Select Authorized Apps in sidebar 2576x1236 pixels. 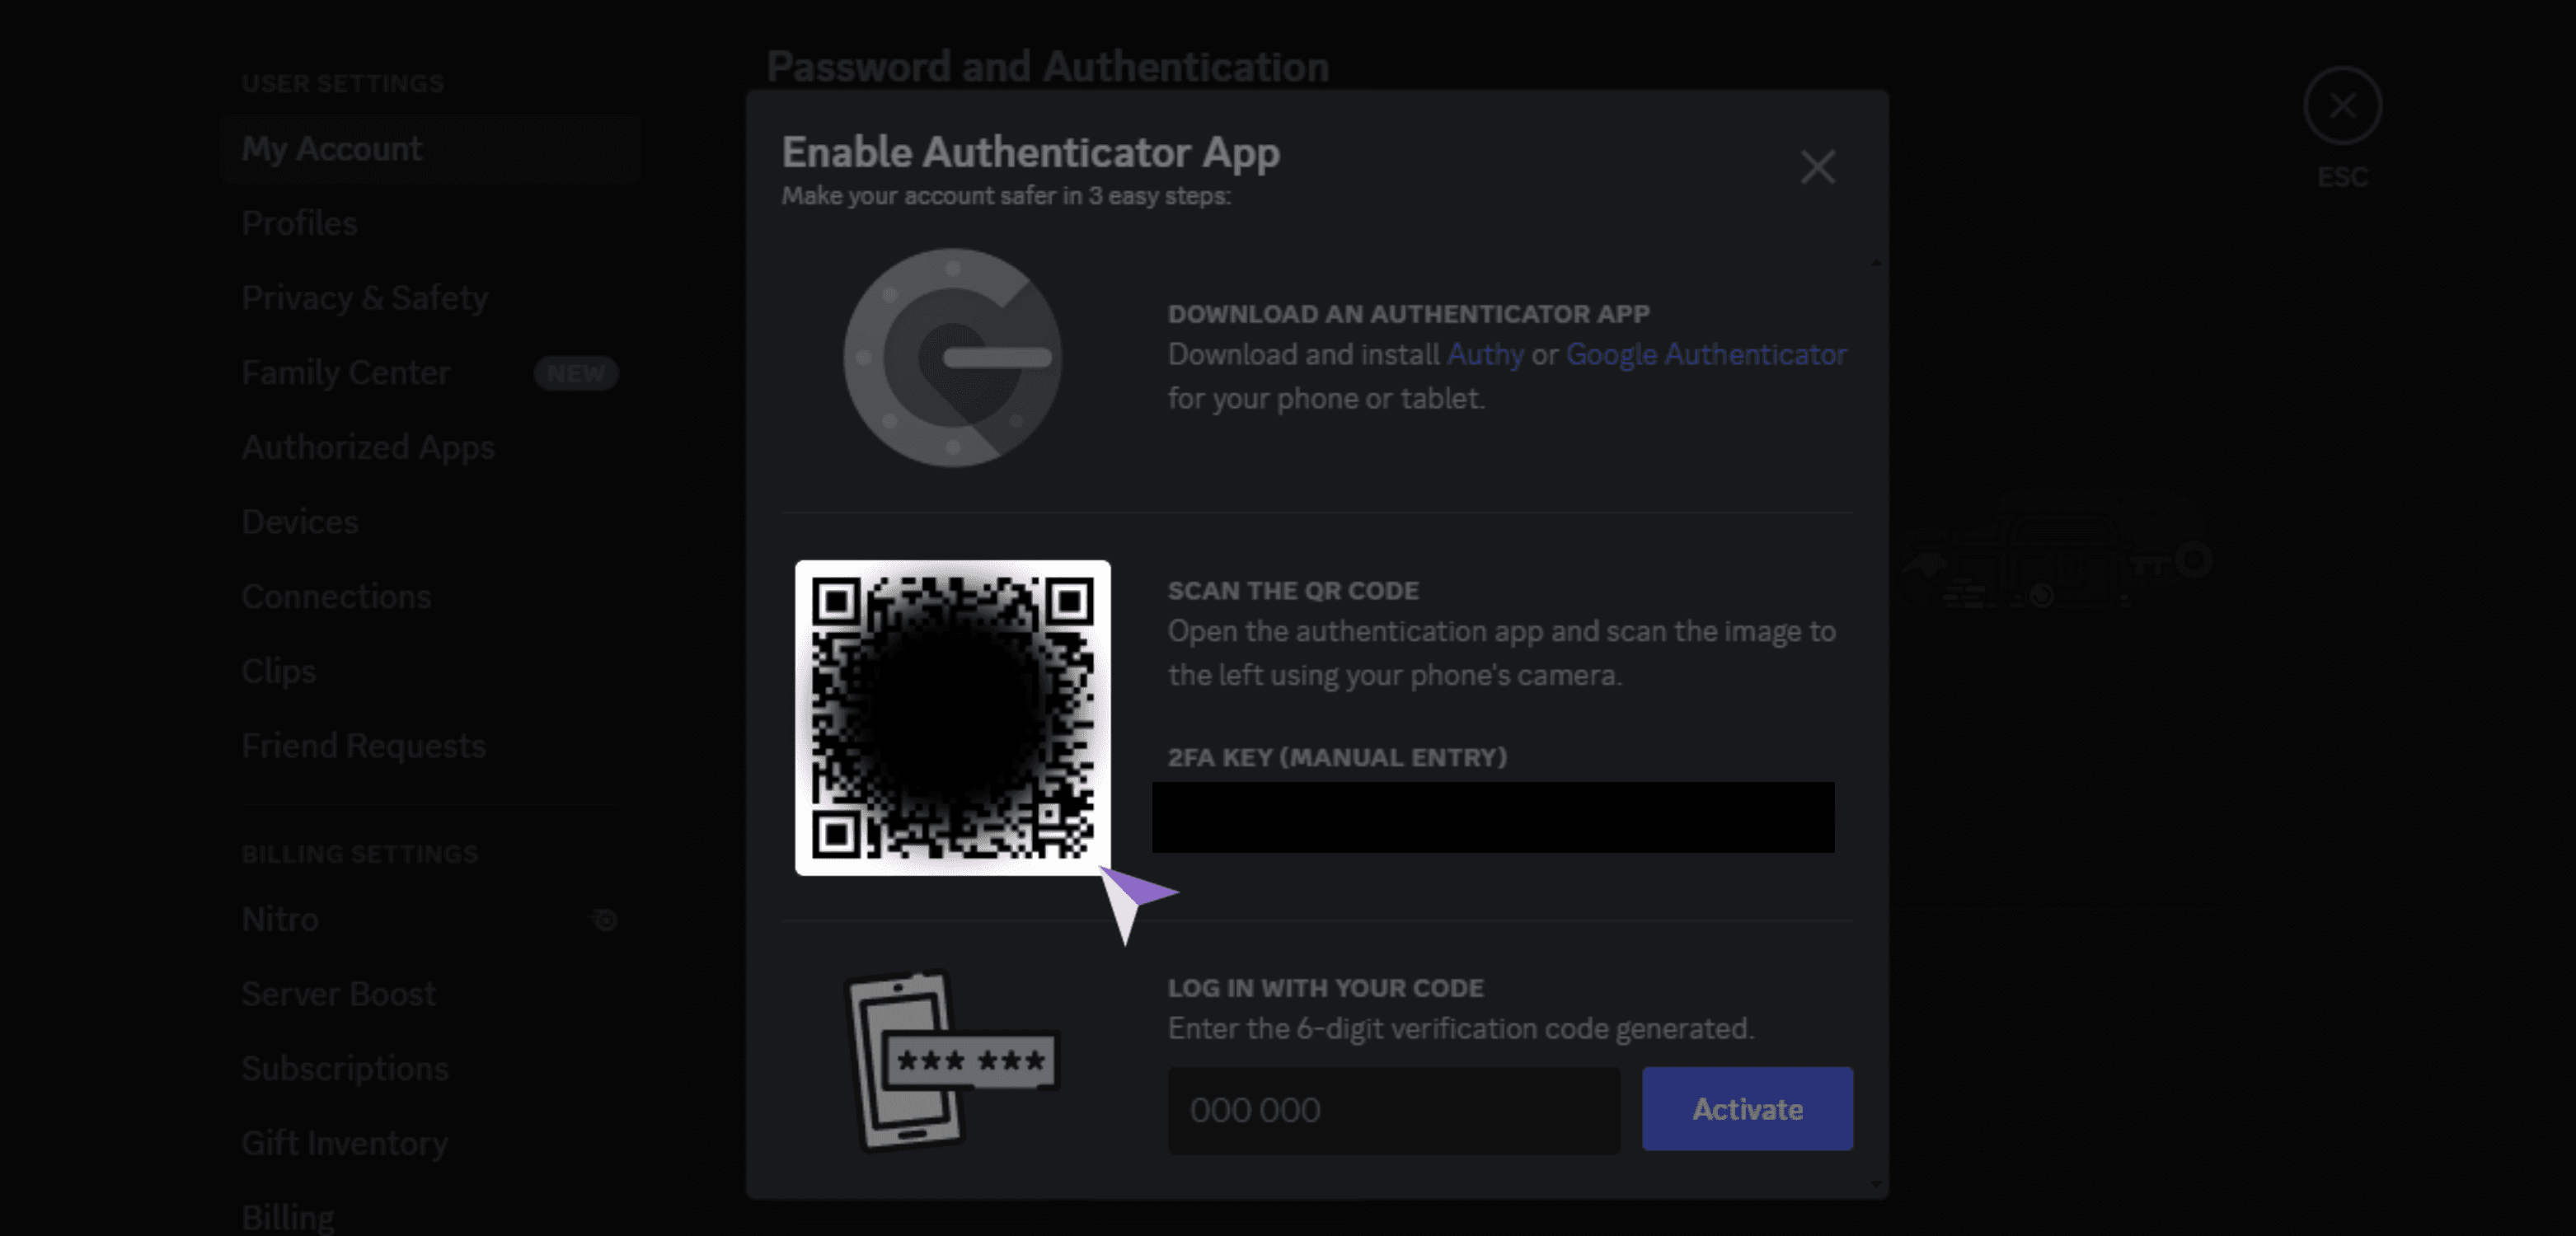[368, 447]
